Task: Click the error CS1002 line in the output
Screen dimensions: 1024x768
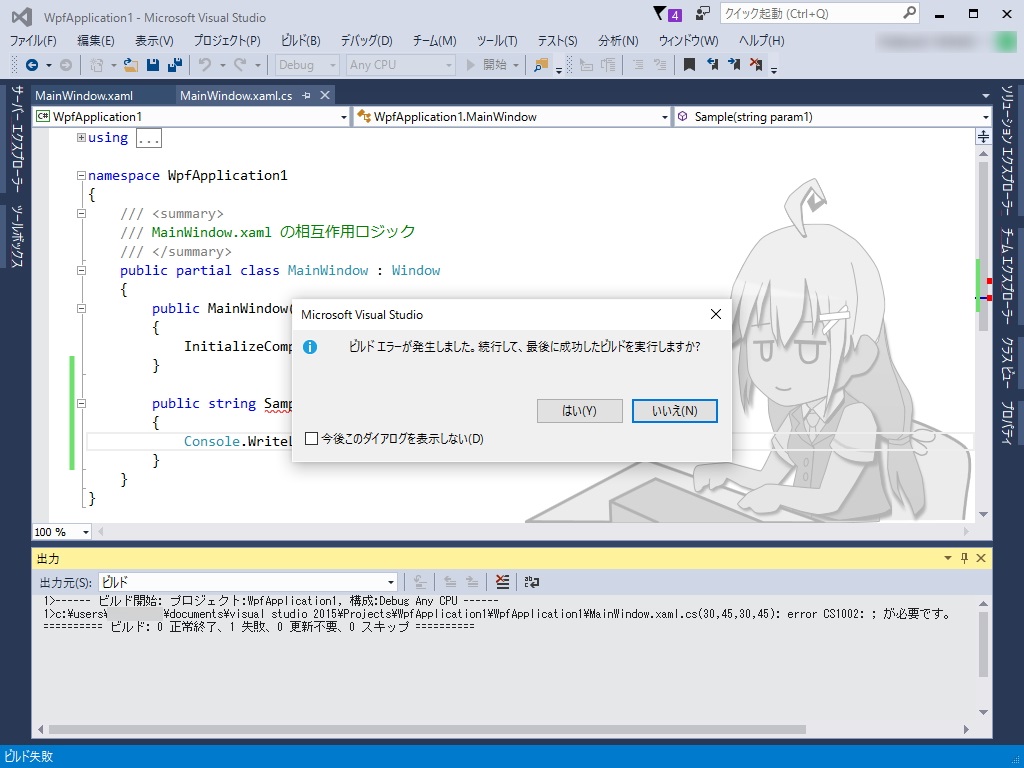Action: (x=497, y=613)
